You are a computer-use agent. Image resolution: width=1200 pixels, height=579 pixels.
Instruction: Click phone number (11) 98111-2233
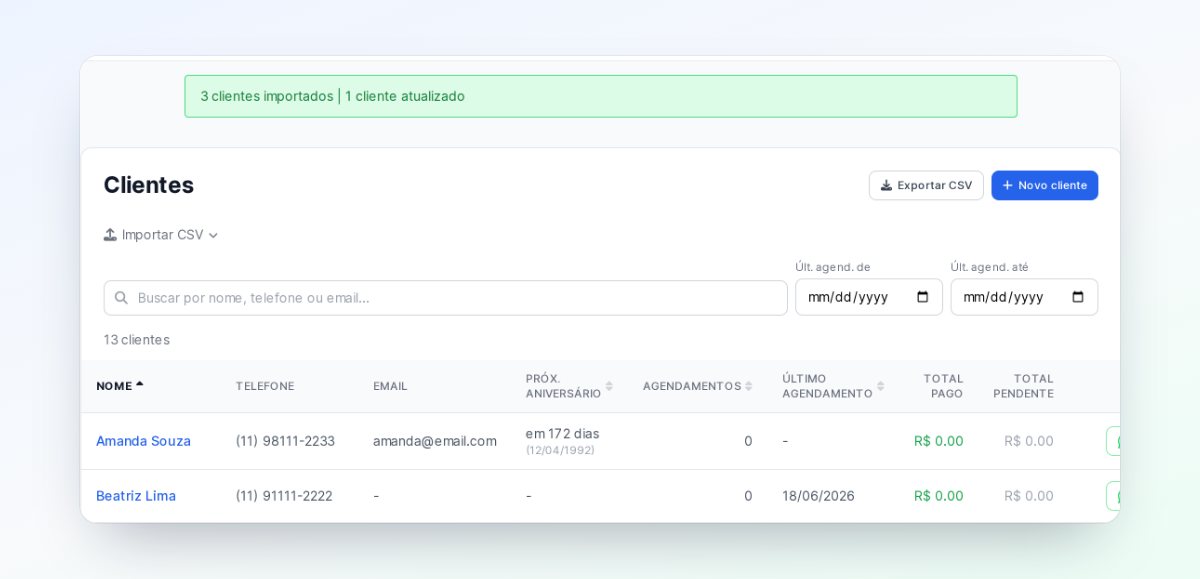click(285, 441)
